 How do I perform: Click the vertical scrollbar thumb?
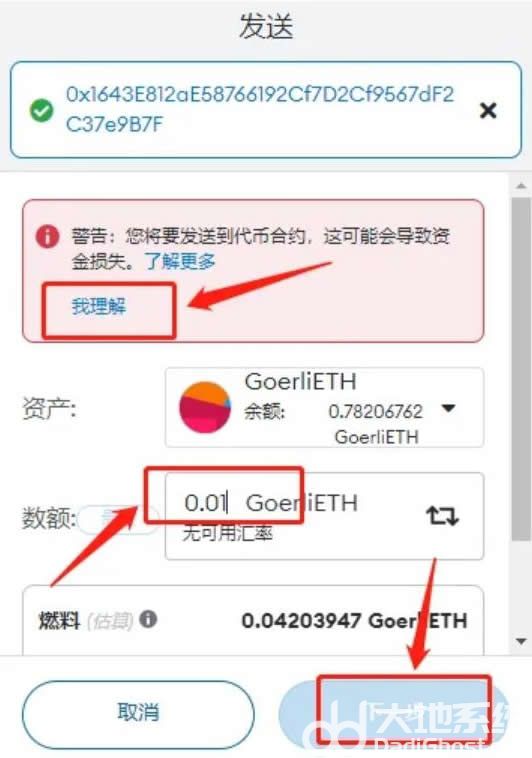pyautogui.click(x=521, y=368)
